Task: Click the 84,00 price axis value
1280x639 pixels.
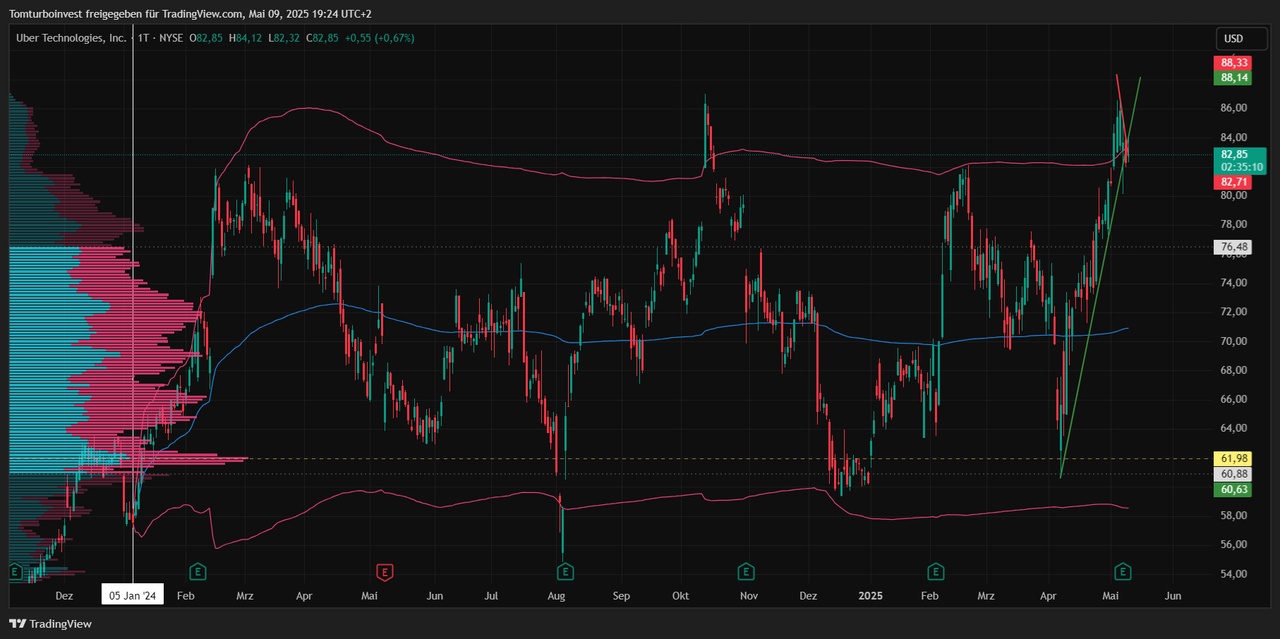Action: 1233,137
